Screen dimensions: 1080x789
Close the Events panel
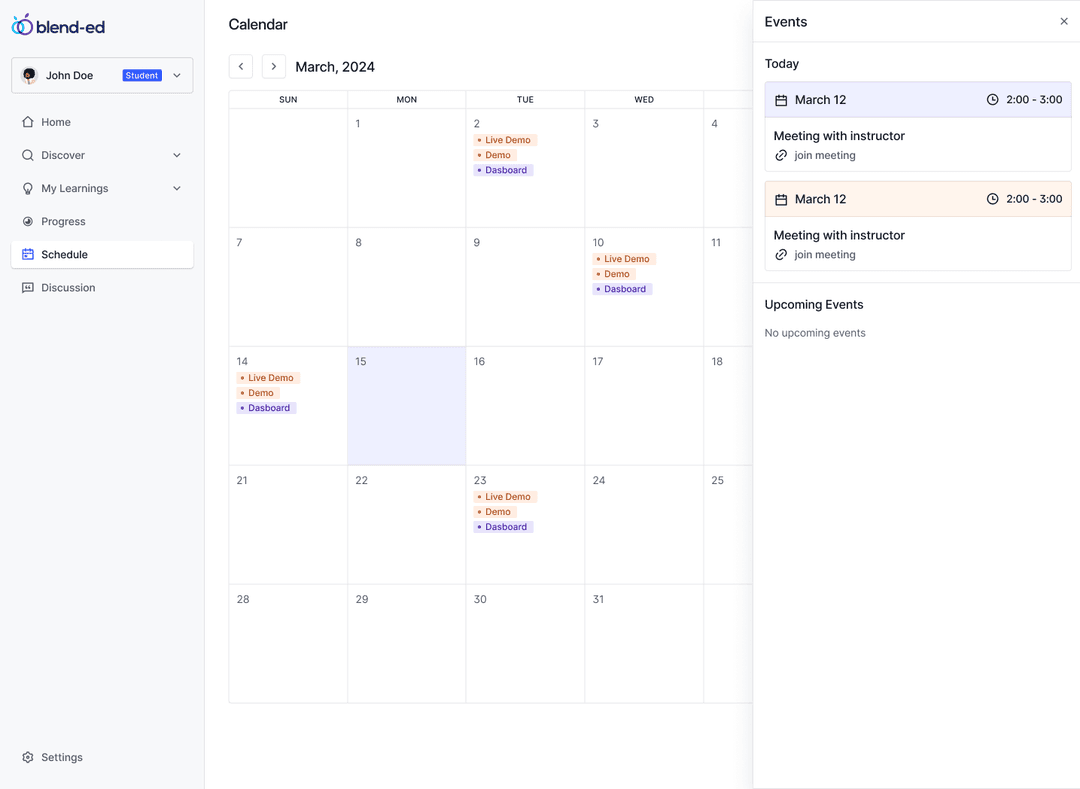coord(1063,21)
